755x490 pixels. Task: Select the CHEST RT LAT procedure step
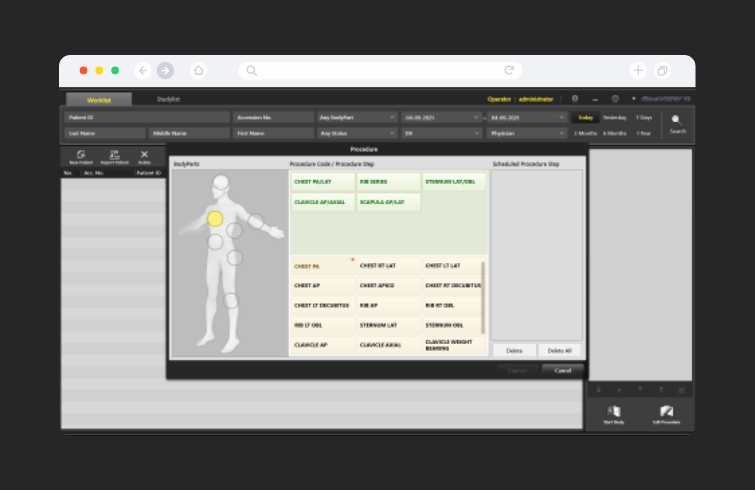coord(388,266)
